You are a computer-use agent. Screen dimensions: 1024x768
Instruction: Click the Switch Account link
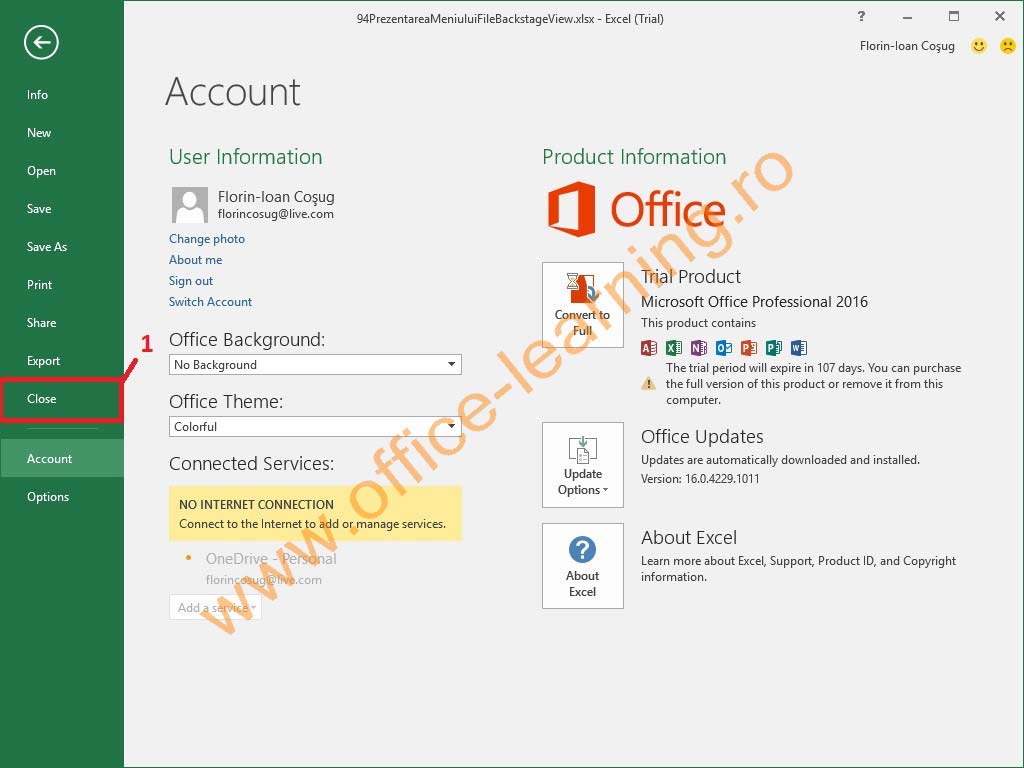coord(210,302)
